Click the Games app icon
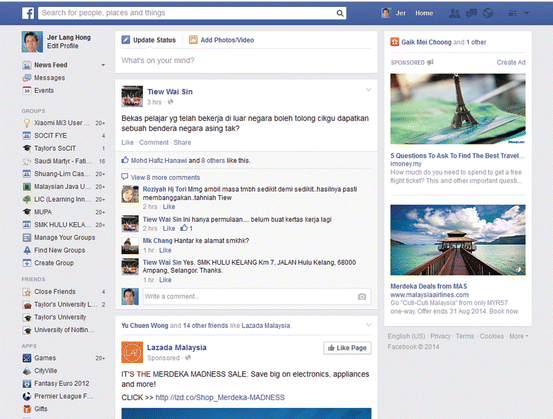553x419 pixels. tap(27, 358)
